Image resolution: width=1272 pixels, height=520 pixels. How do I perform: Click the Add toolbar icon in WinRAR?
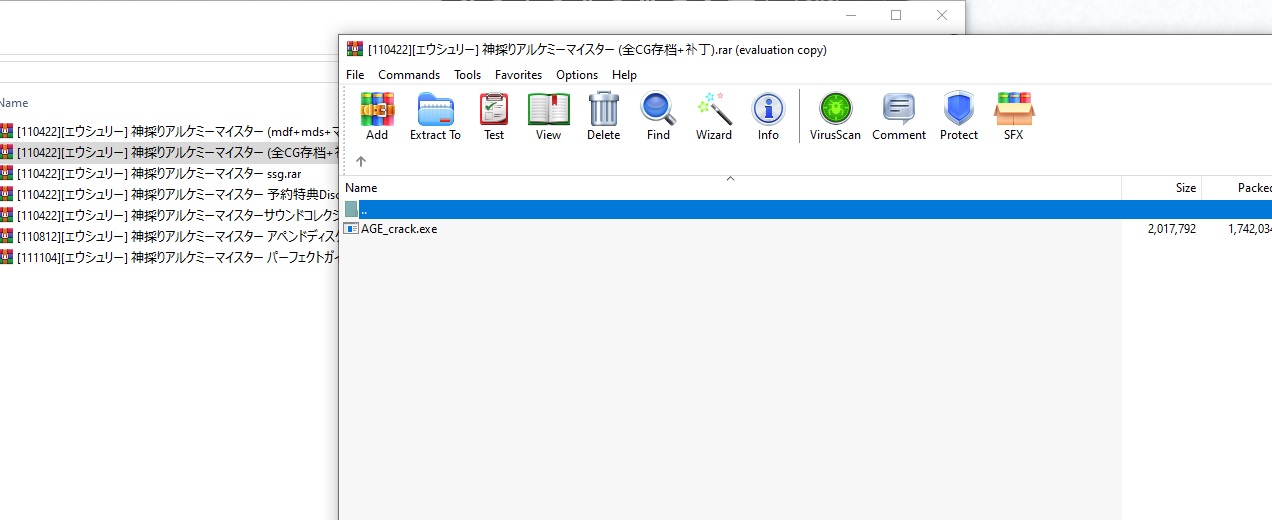pyautogui.click(x=377, y=116)
